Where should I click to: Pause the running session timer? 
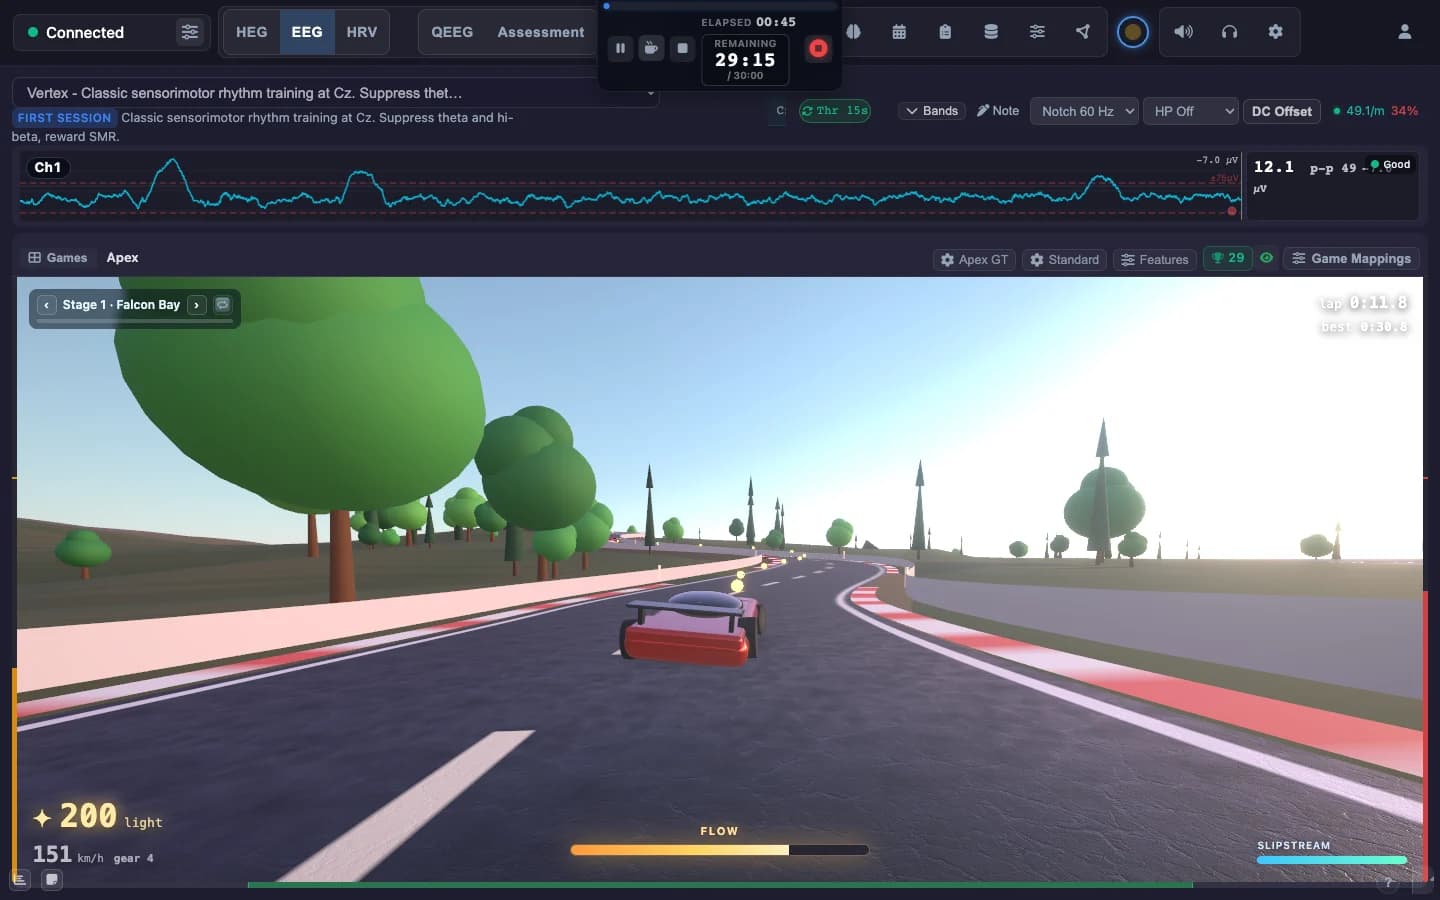(x=620, y=48)
